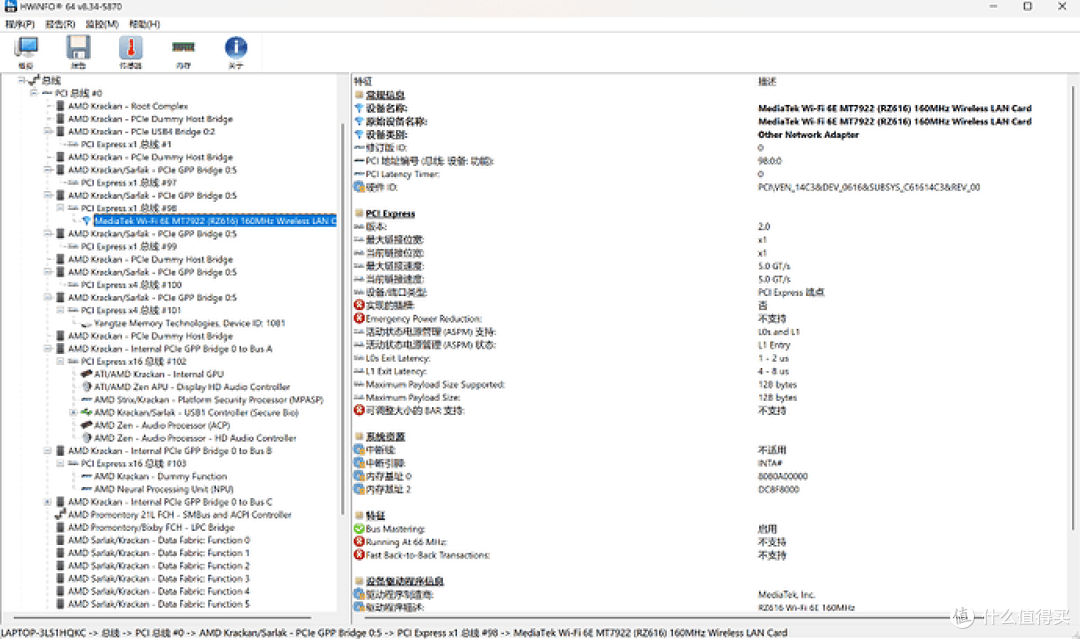Collapse the AMD Krackan PCIe USB4 Bridge 0:2 node
The image size is (1080, 639).
48,132
